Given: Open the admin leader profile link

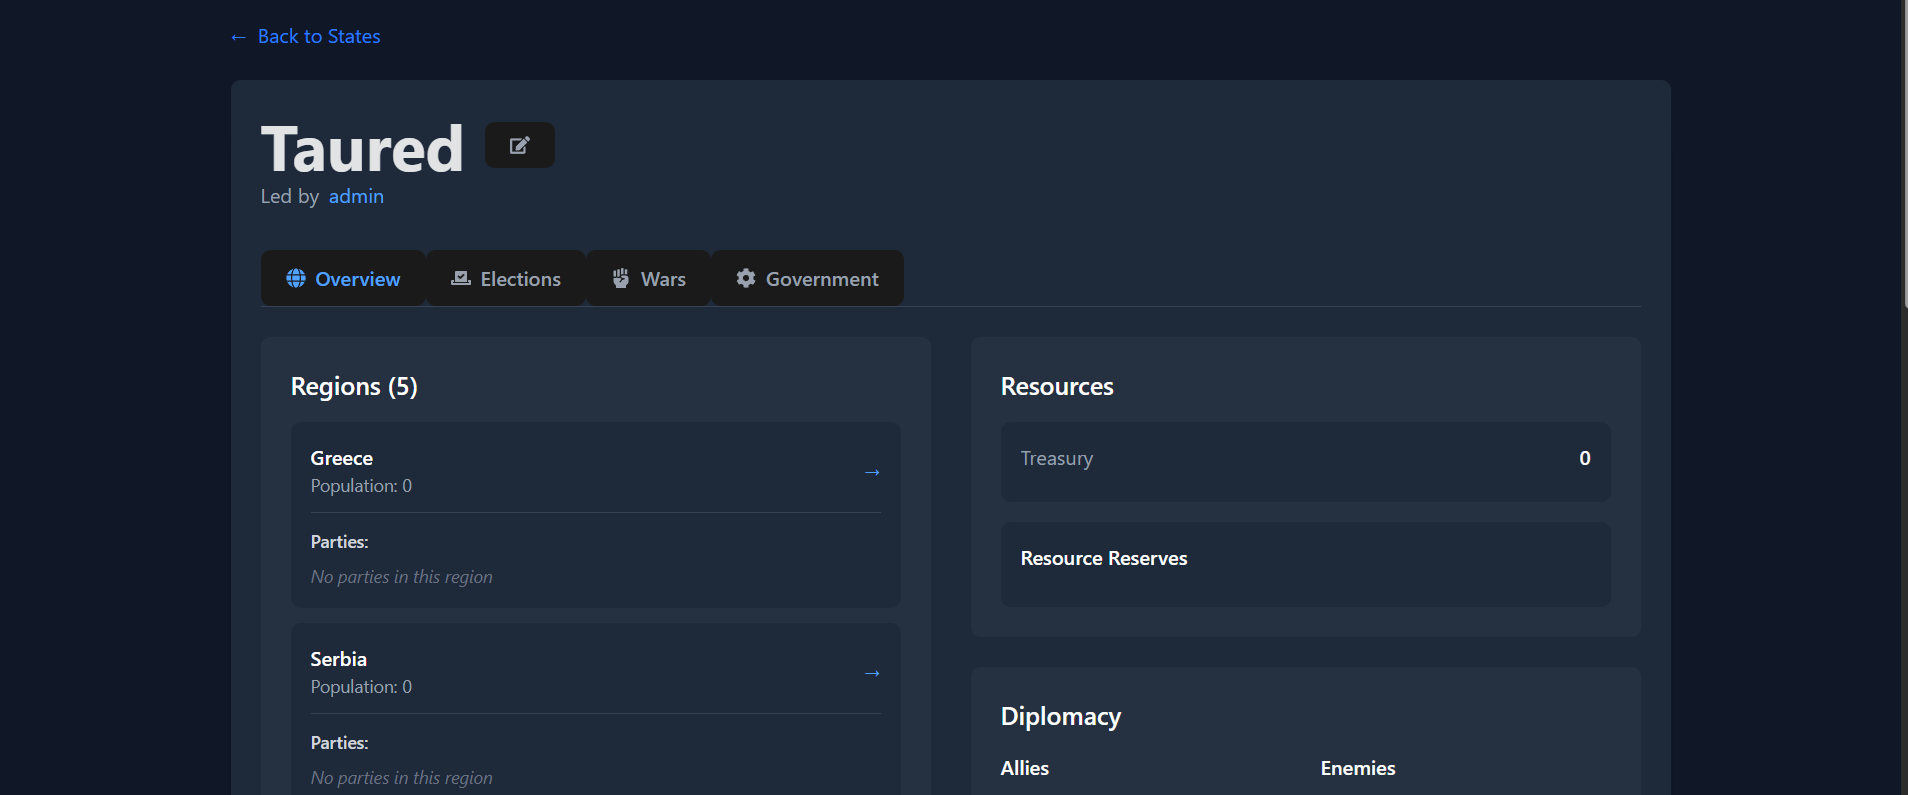Looking at the screenshot, I should (x=356, y=197).
